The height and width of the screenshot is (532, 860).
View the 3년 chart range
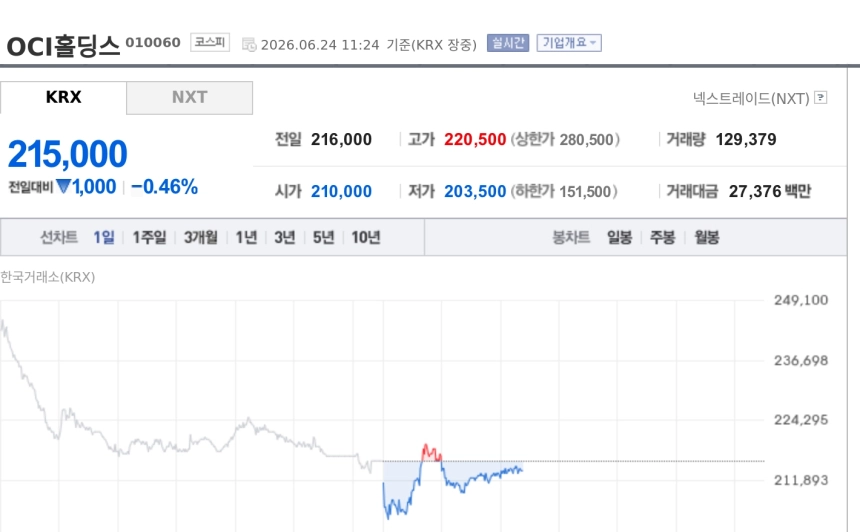point(285,237)
